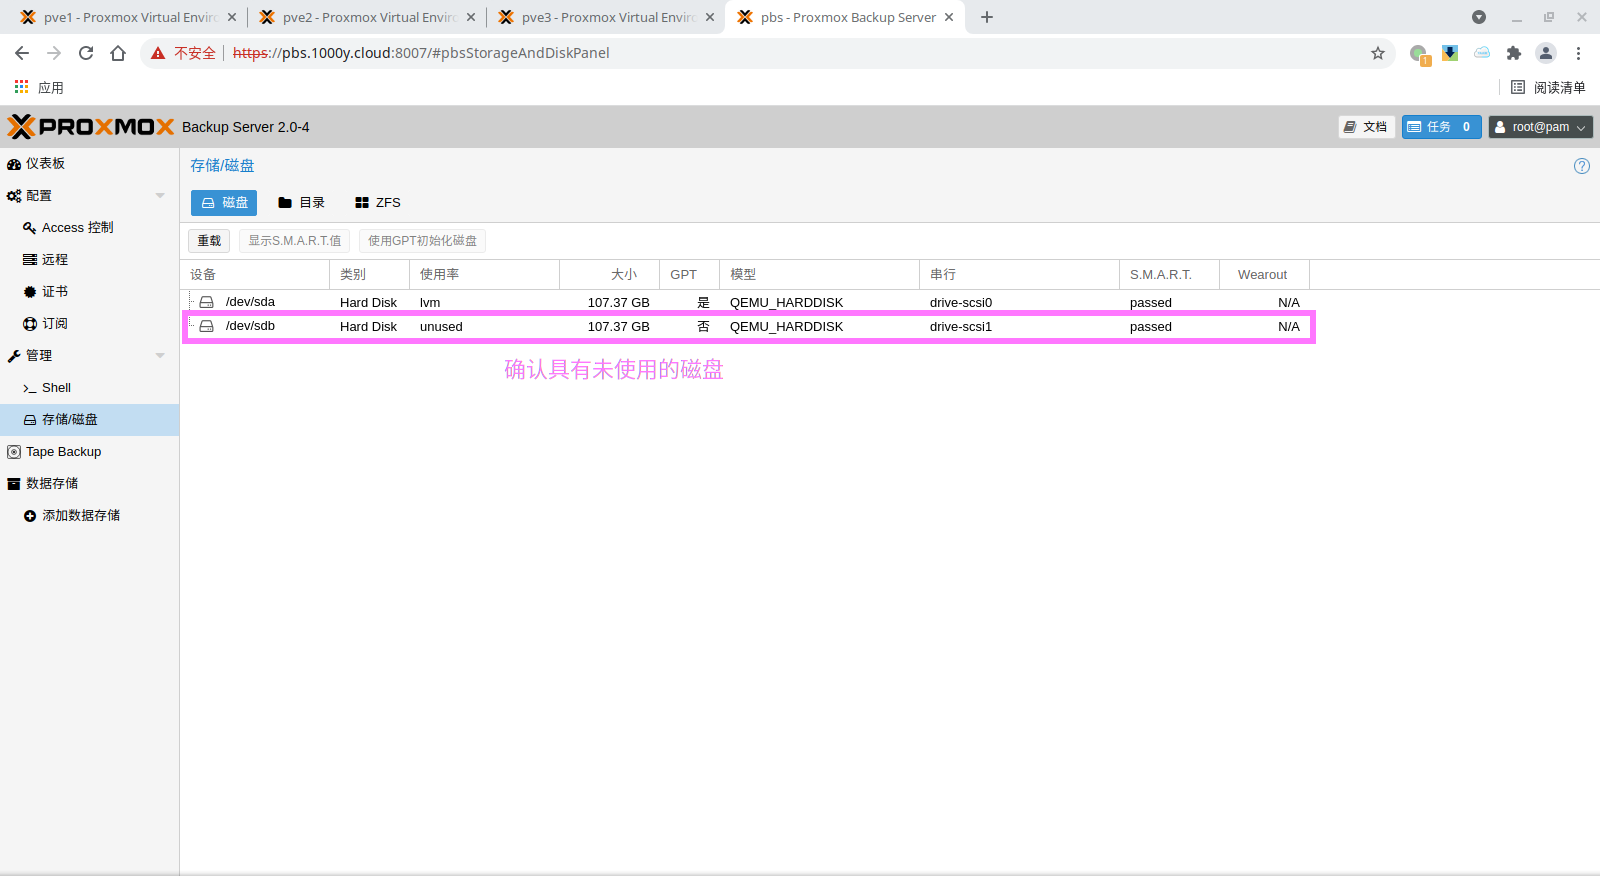Bookmark page with the star icon
The width and height of the screenshot is (1600, 876).
pos(1378,53)
